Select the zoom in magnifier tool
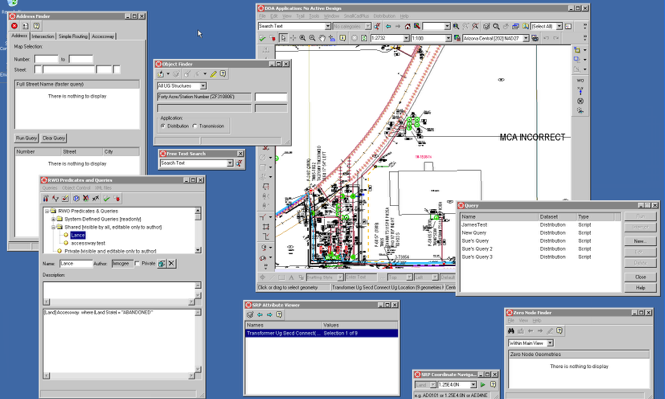This screenshot has height=399, width=665. (x=302, y=38)
